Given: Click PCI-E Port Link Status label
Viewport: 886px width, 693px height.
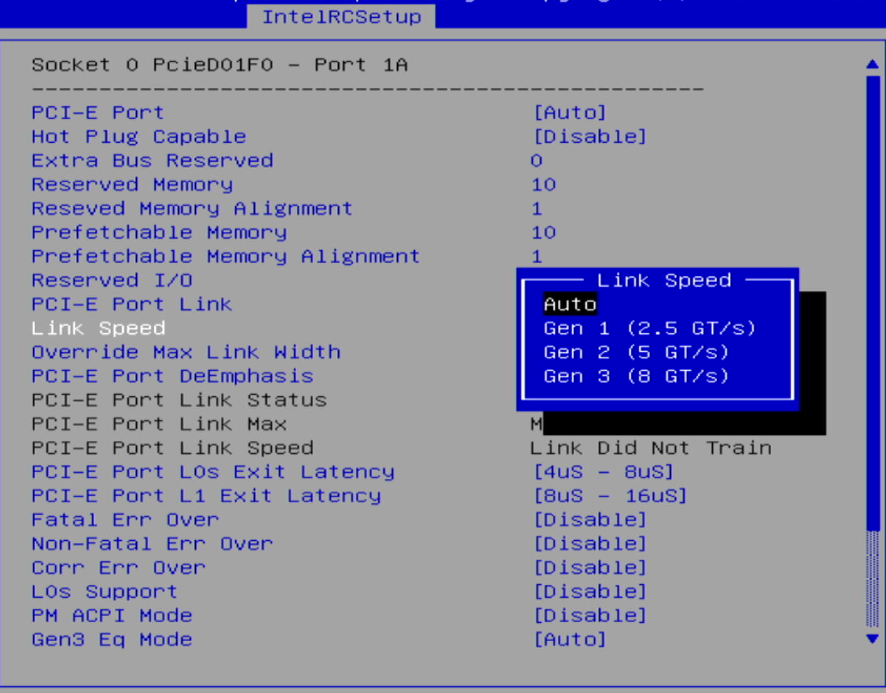Looking at the screenshot, I should (x=179, y=400).
